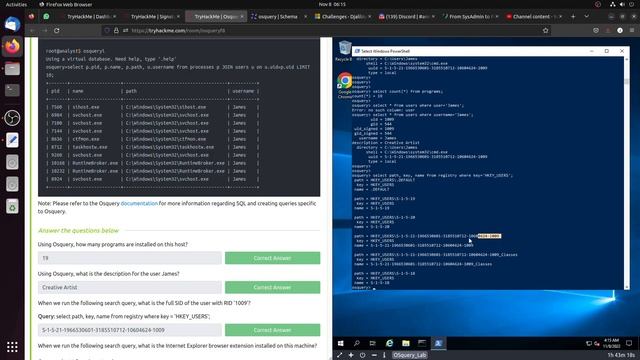Switch to the Discord tab
This screenshot has height=360, width=640.
point(407,17)
